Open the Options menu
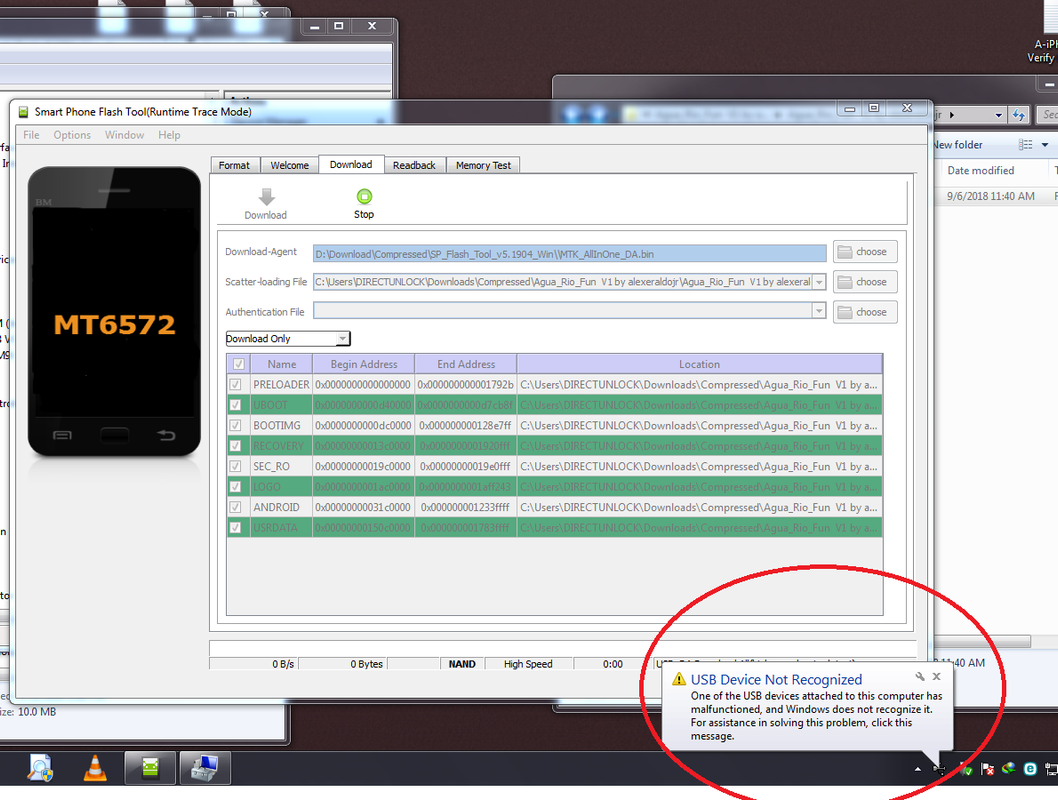The image size is (1058, 800). pos(72,135)
